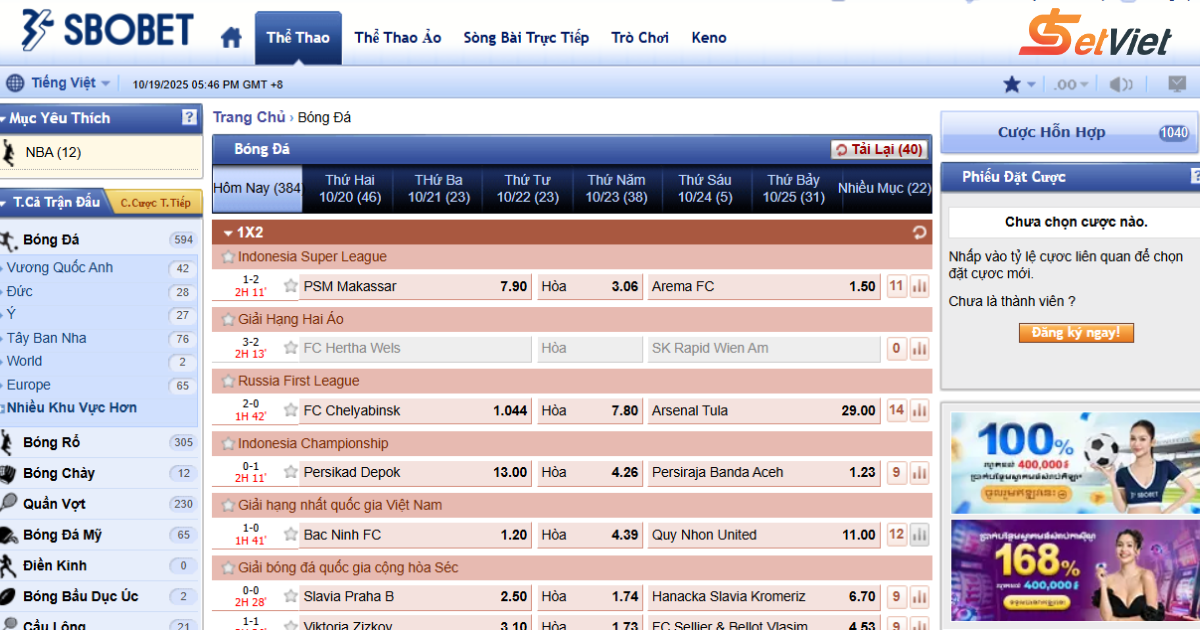Image resolution: width=1200 pixels, height=630 pixels.
Task: Switch to Thứ Hai 10/20 tab
Action: (x=349, y=188)
